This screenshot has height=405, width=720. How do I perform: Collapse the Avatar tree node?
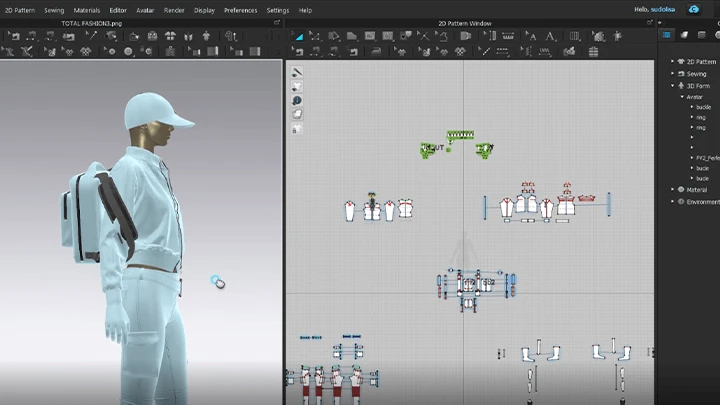tap(682, 97)
